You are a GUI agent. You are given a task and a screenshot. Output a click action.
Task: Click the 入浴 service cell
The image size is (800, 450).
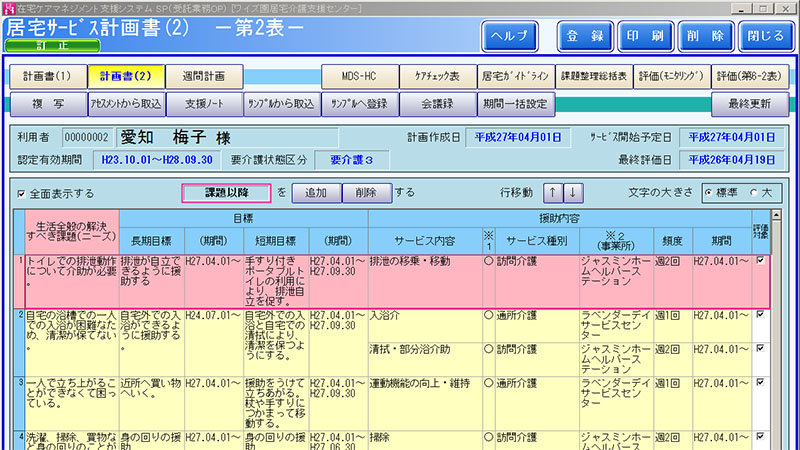[425, 326]
